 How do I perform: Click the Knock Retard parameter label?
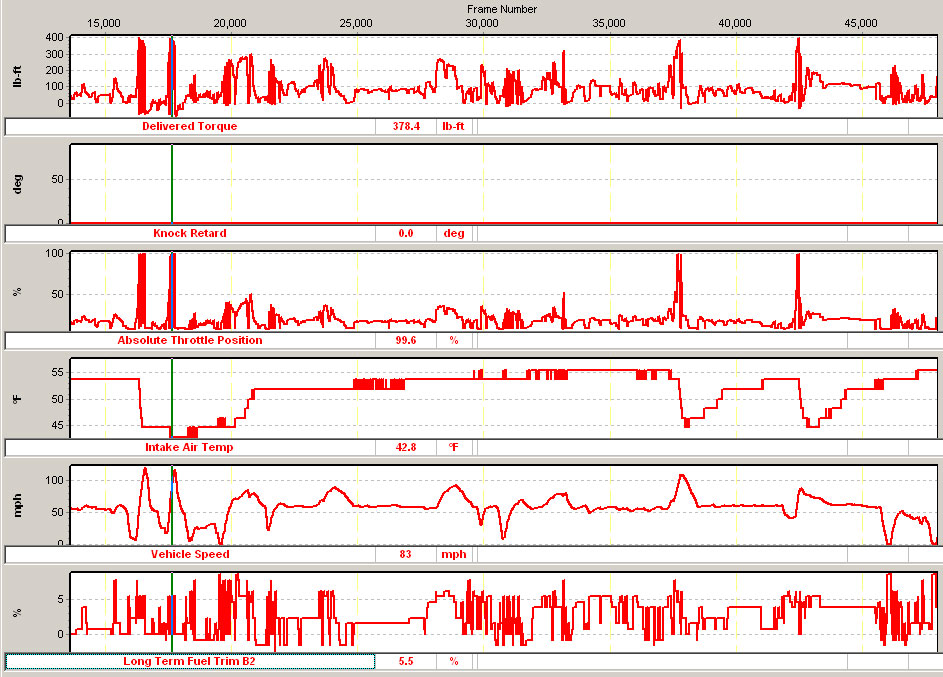click(190, 234)
